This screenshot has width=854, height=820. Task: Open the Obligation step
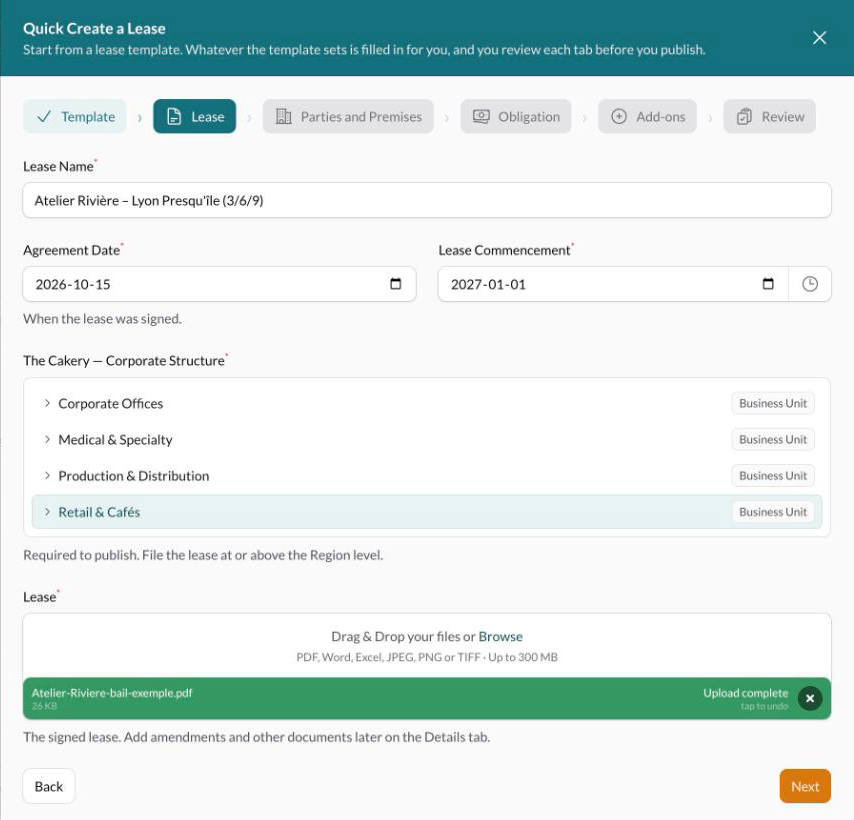[516, 117]
